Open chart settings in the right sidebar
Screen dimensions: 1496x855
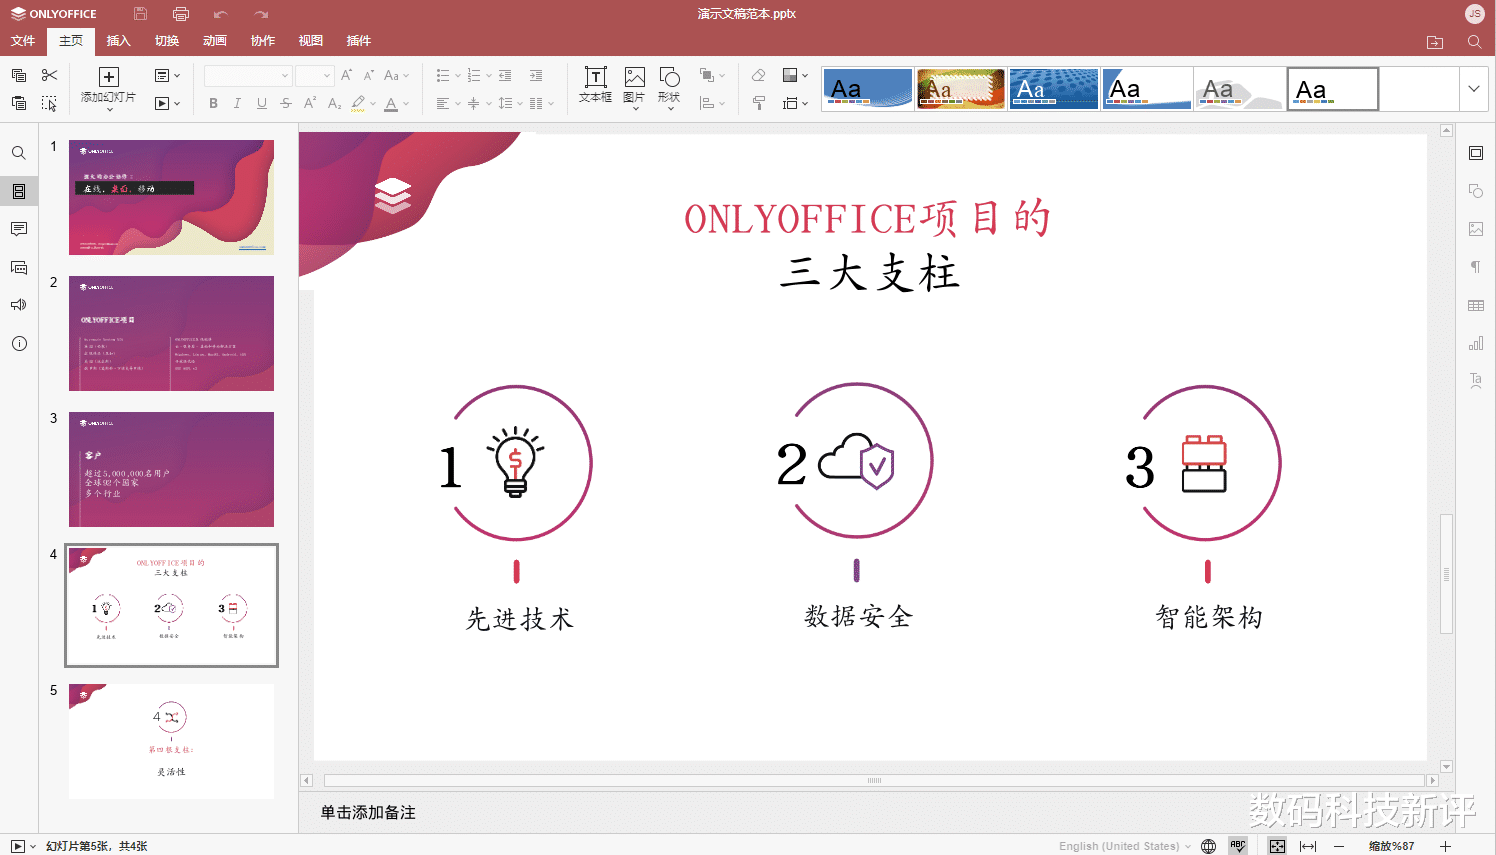1475,343
